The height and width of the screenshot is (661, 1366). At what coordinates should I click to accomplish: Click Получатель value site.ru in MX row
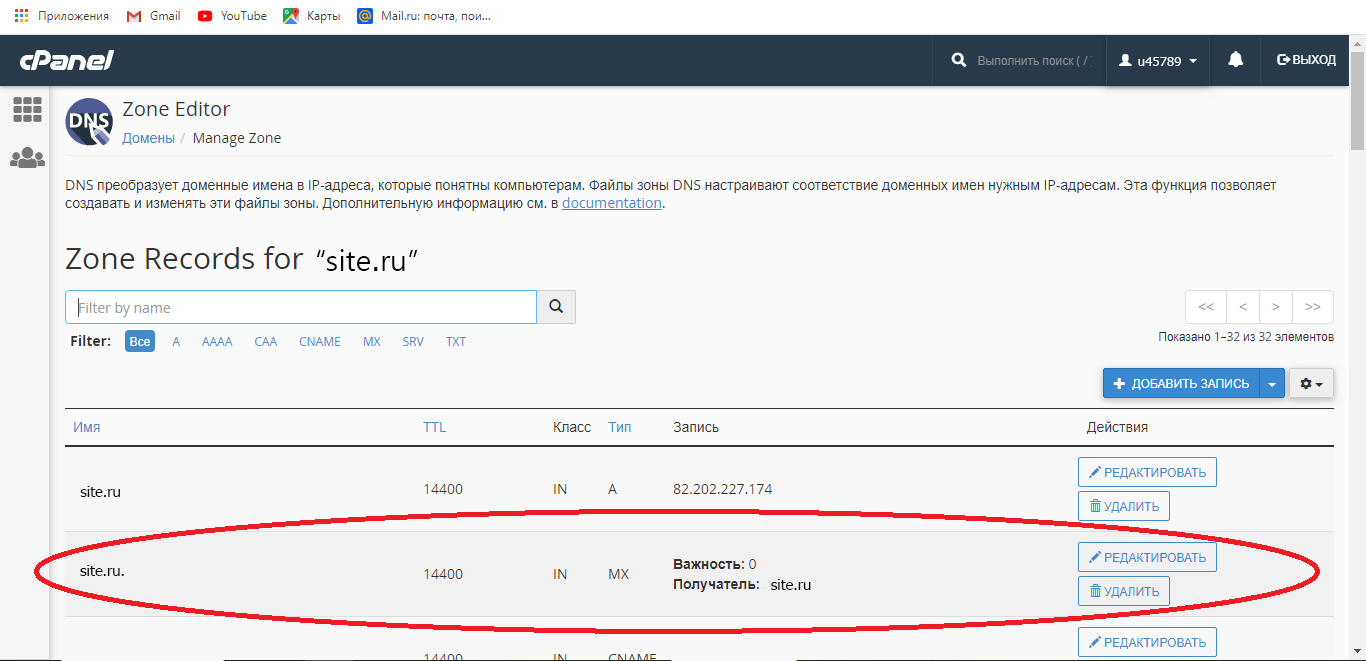(791, 584)
